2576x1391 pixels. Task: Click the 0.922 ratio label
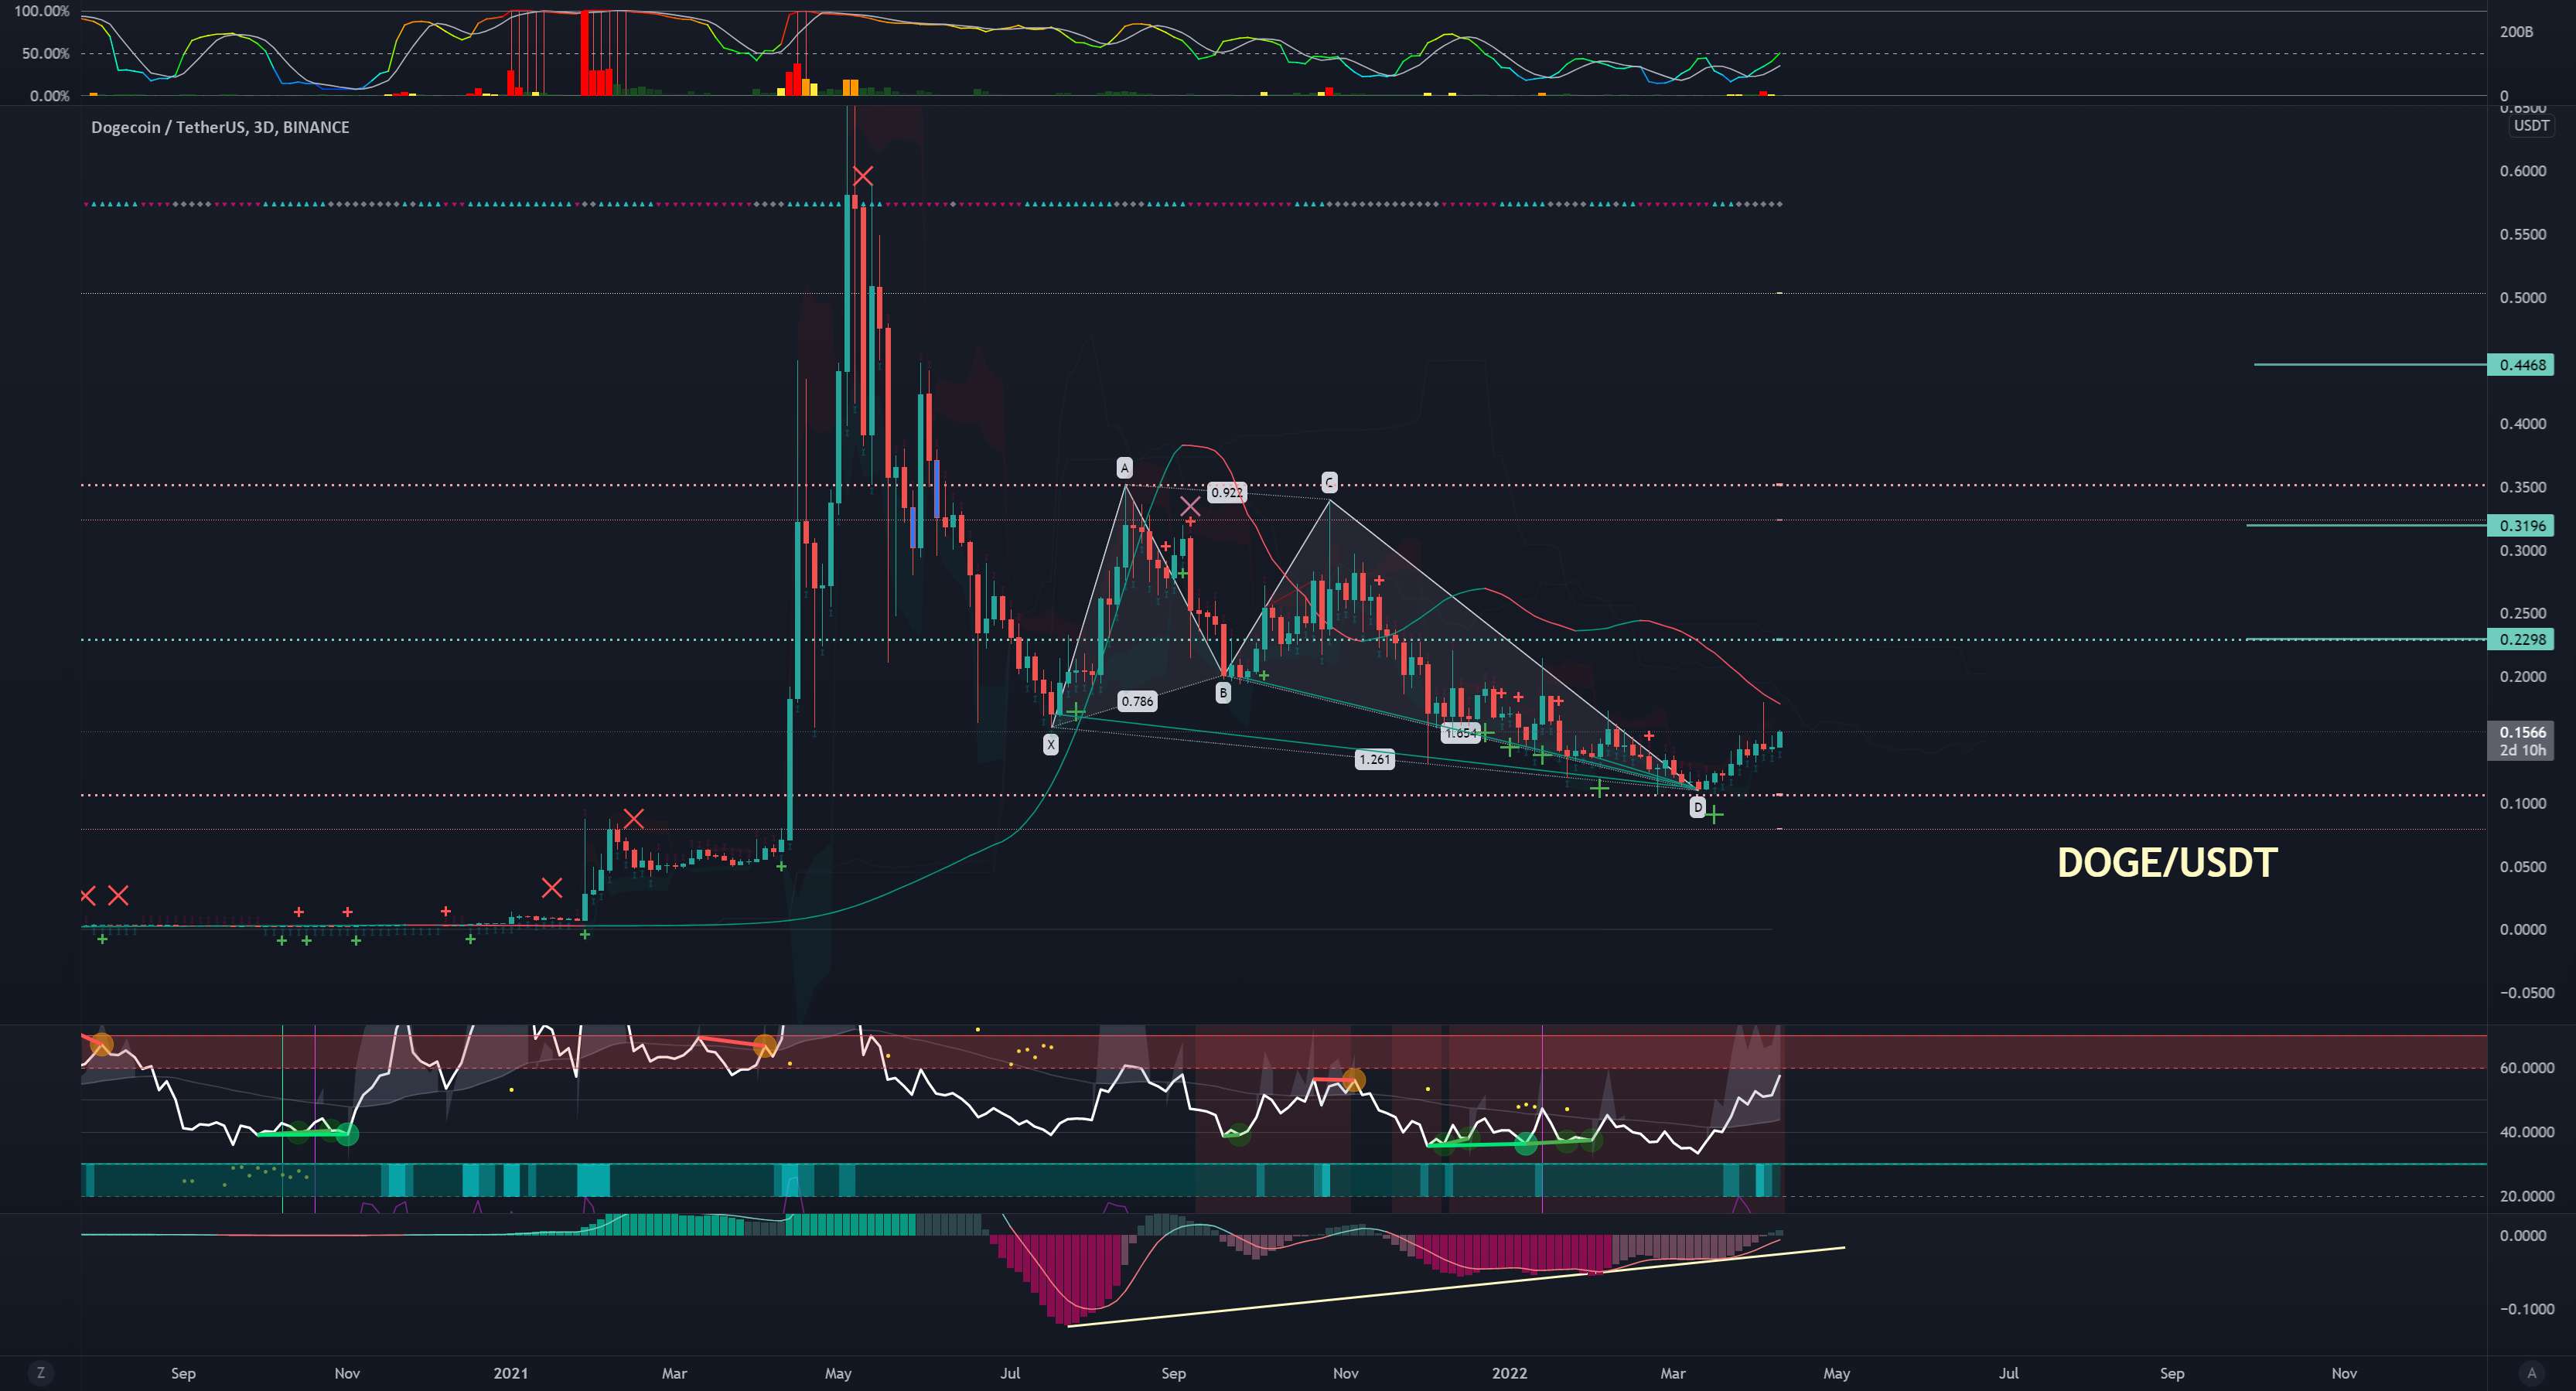tap(1226, 492)
